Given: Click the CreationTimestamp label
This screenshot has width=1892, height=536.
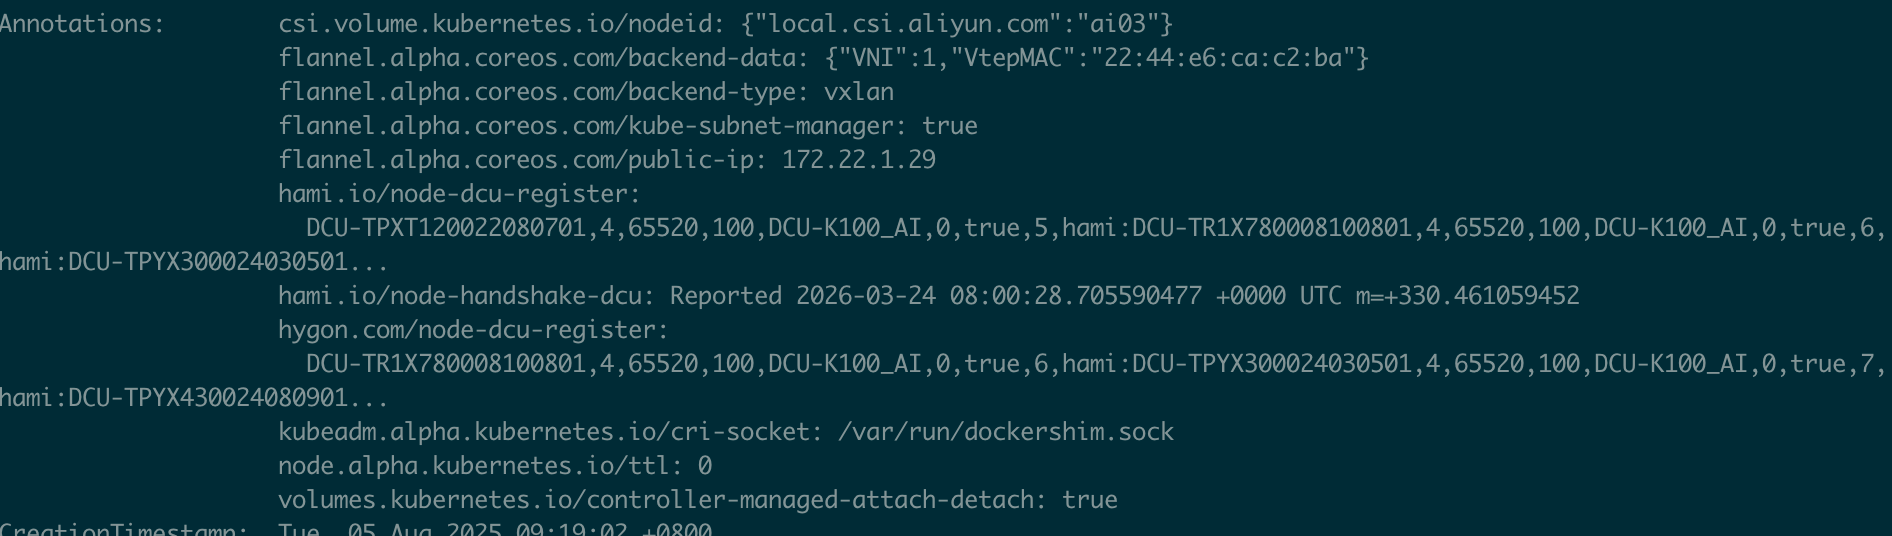Looking at the screenshot, I should click(x=124, y=529).
